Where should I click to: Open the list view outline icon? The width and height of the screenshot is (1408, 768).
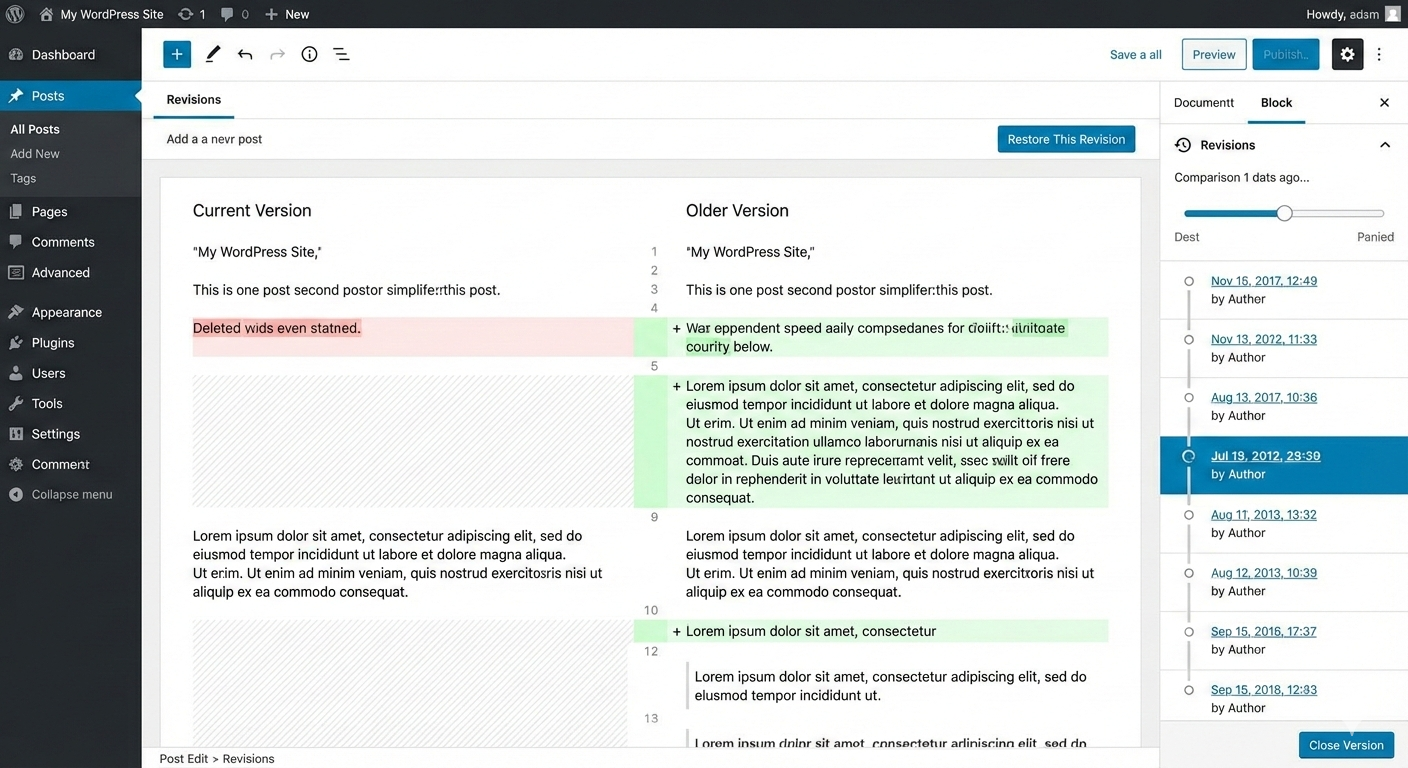coord(341,54)
